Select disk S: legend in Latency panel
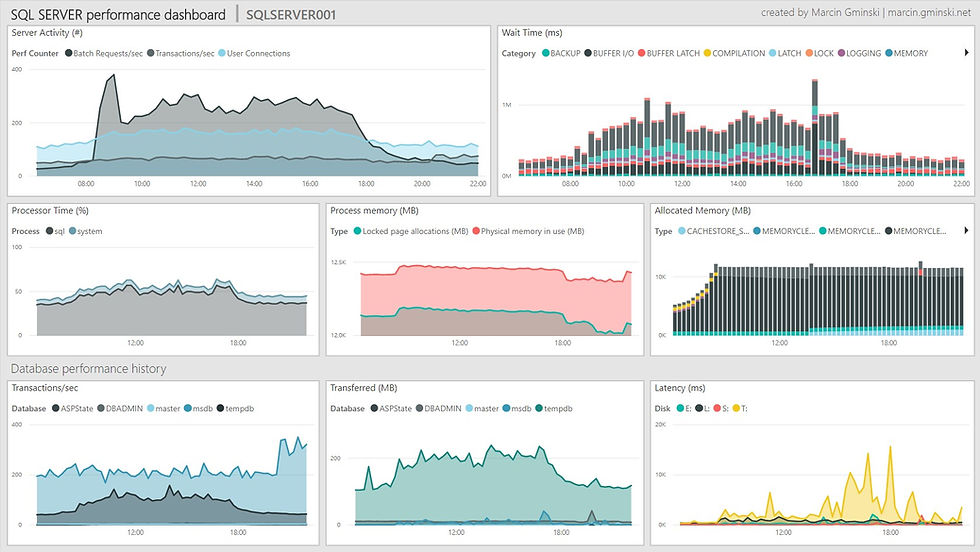The width and height of the screenshot is (980, 552). click(721, 408)
